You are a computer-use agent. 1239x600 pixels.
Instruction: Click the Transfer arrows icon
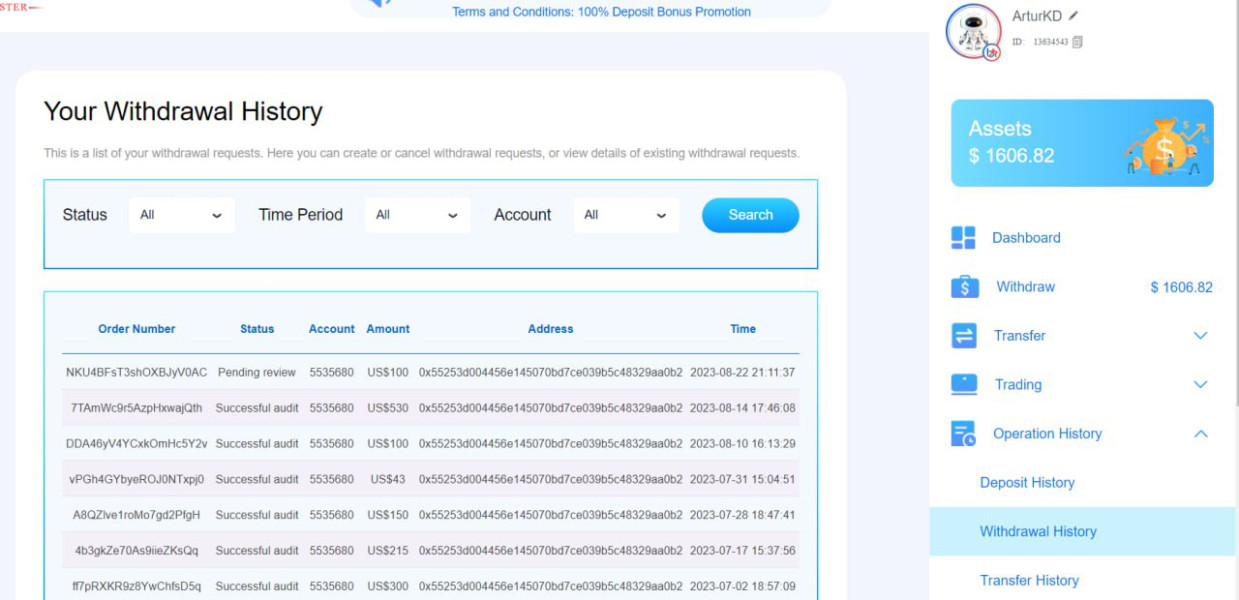(963, 336)
